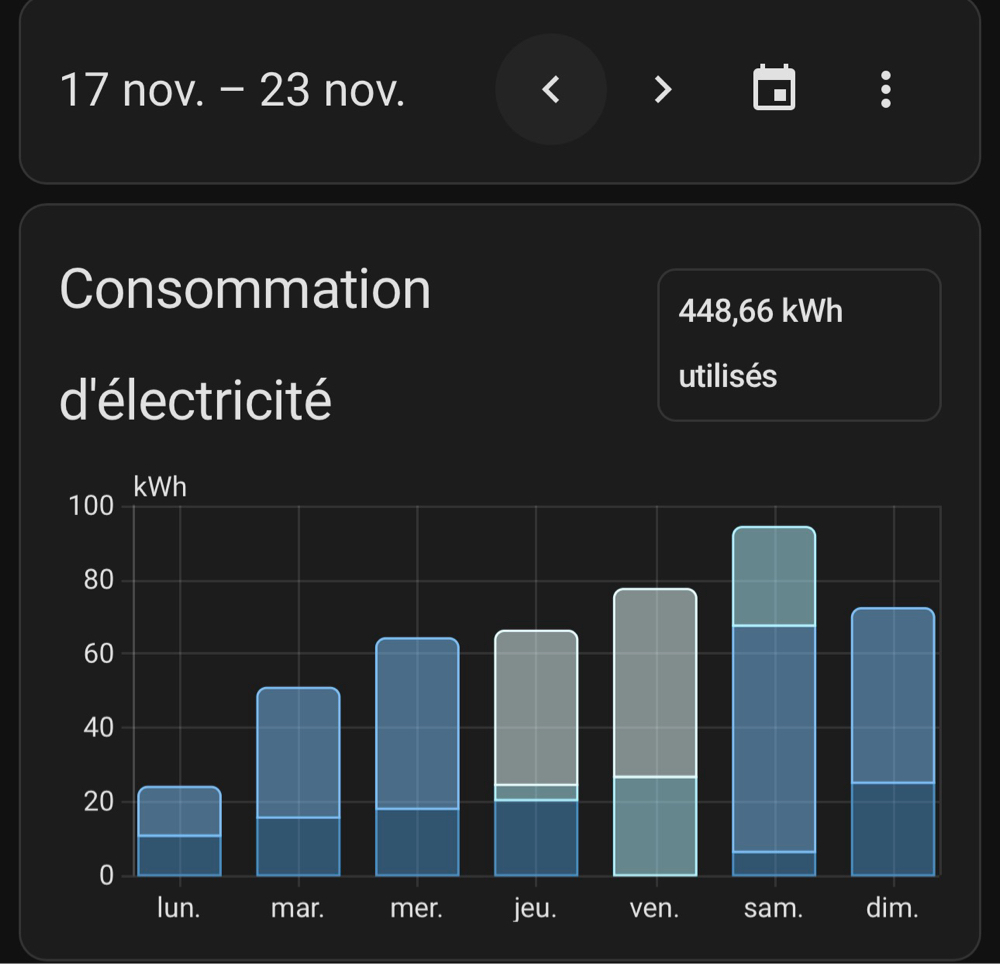1000x964 pixels.
Task: Click the lower dark segment of Monday's bar
Action: (179, 855)
